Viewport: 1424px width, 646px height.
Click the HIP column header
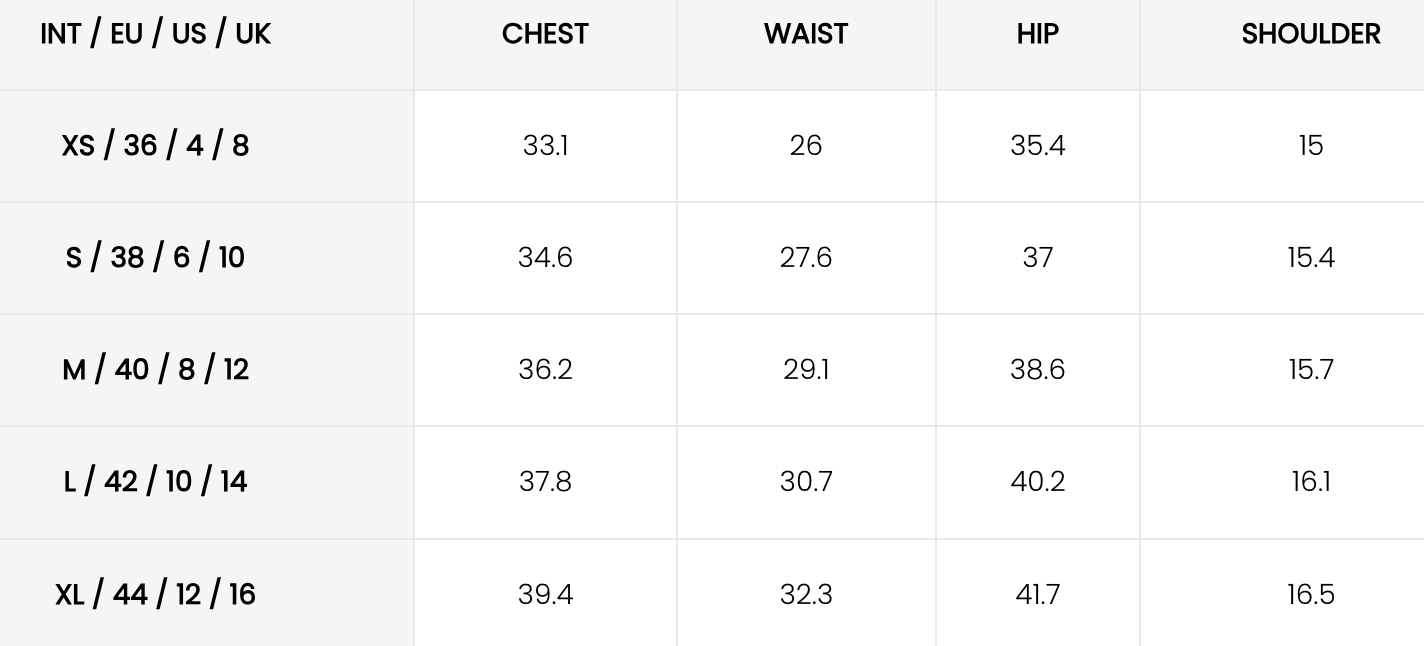[x=1037, y=34]
